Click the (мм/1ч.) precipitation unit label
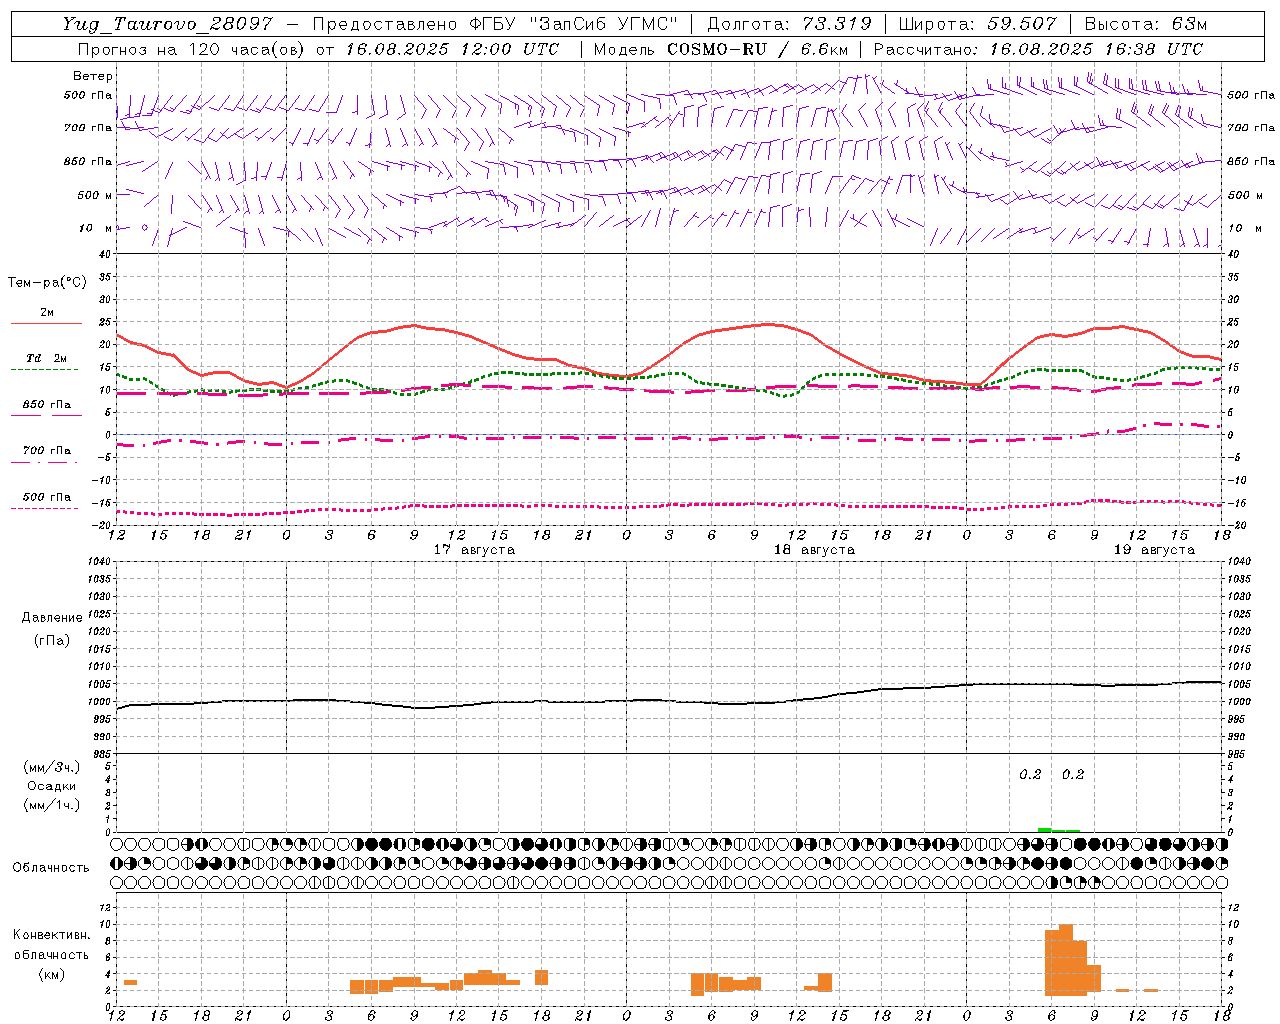1280x1024 pixels. click(x=52, y=805)
